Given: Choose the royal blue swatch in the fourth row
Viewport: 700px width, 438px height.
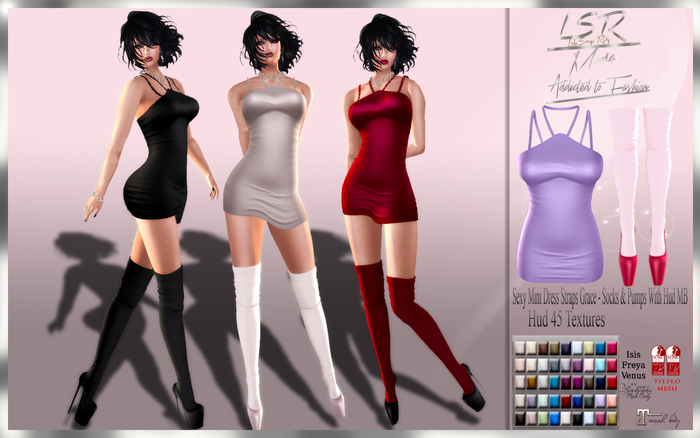Looking at the screenshot, I should pos(577,401).
